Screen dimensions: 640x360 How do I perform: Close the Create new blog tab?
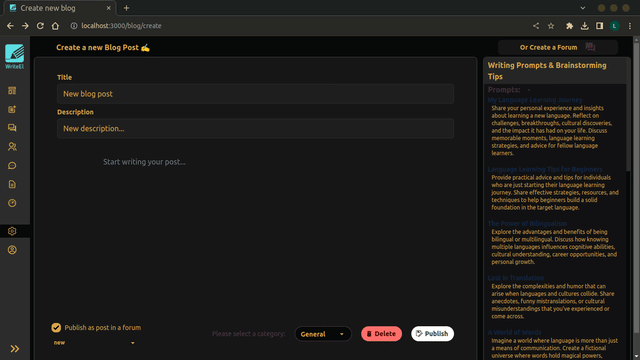point(109,8)
